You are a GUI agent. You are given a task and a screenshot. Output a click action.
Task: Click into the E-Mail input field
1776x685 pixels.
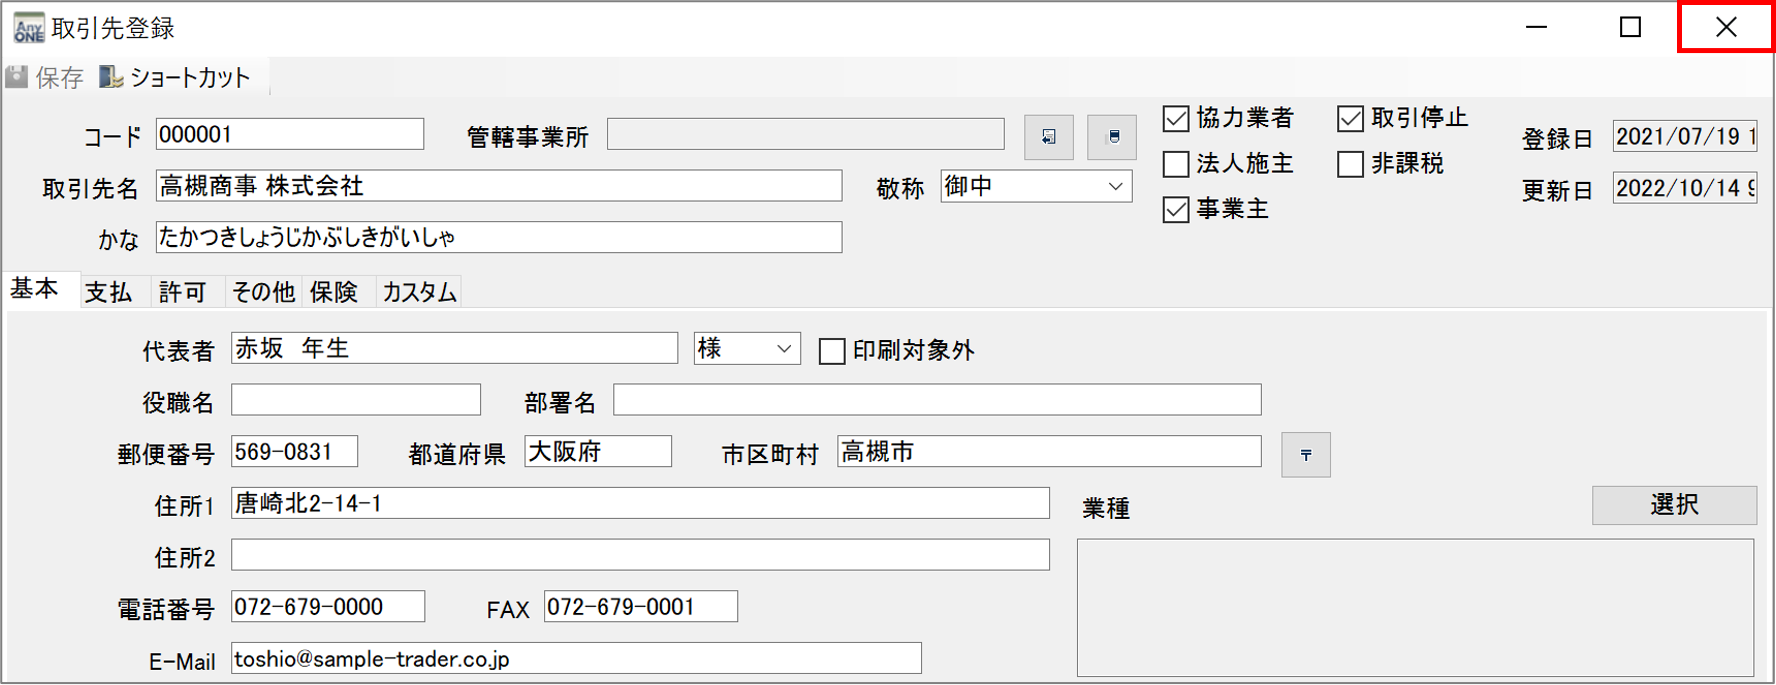(575, 659)
